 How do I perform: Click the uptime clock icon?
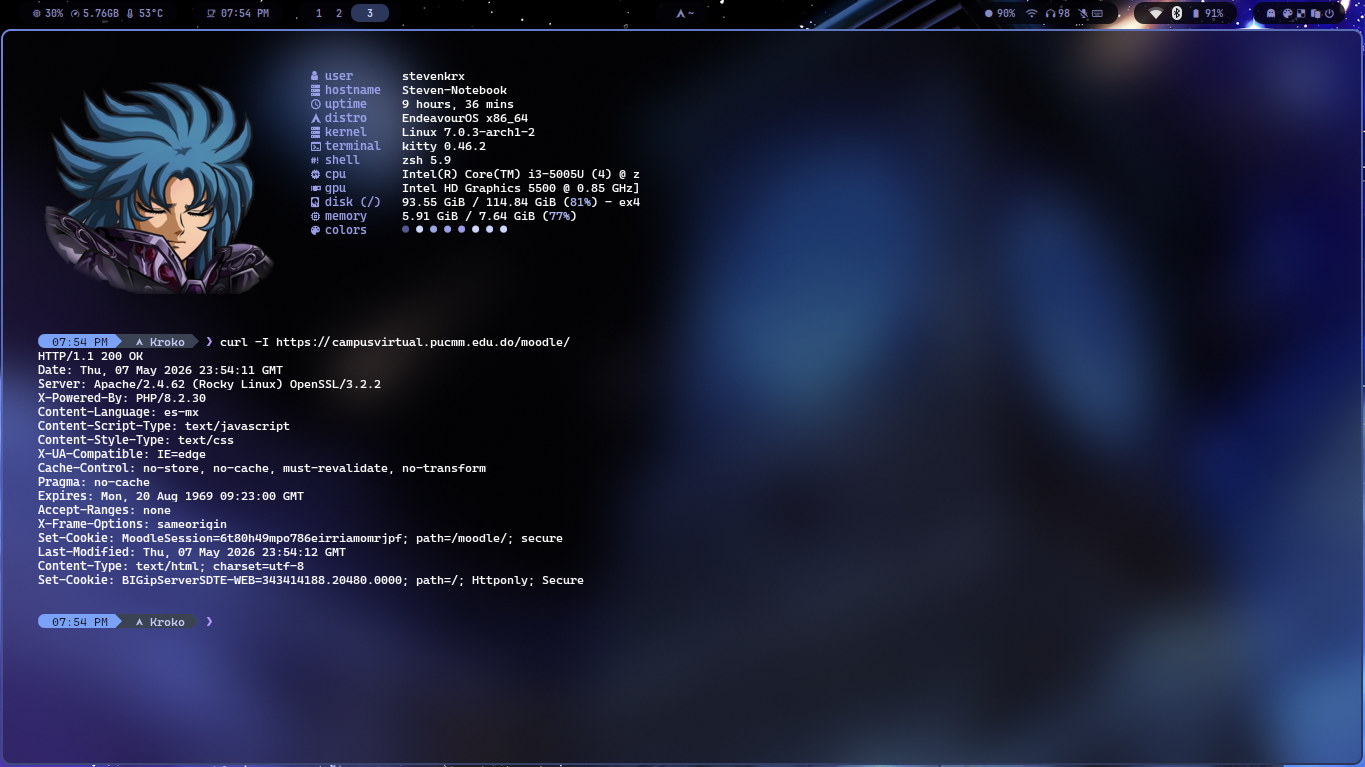(x=315, y=104)
